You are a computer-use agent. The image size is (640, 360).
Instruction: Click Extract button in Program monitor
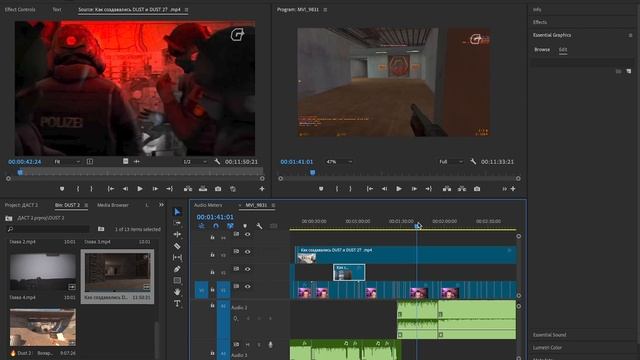click(462, 189)
